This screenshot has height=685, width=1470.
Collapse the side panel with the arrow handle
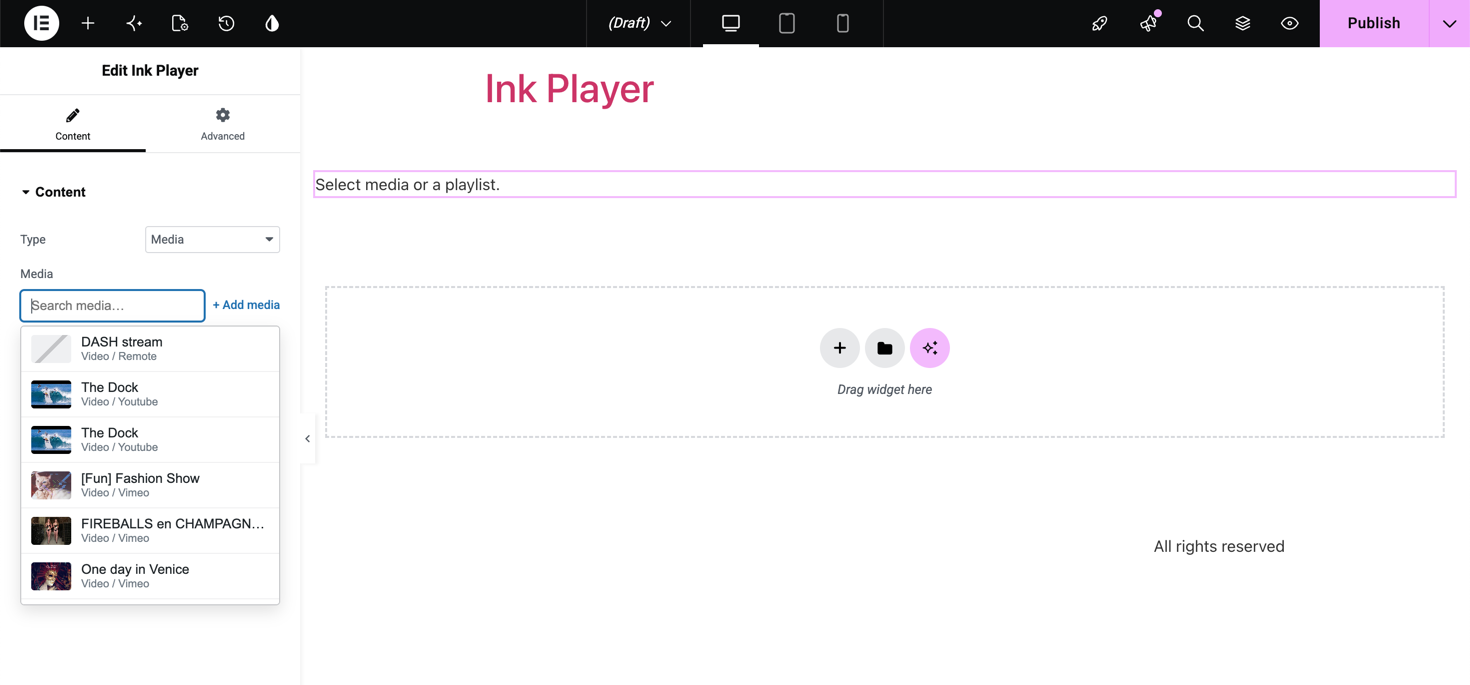point(308,438)
